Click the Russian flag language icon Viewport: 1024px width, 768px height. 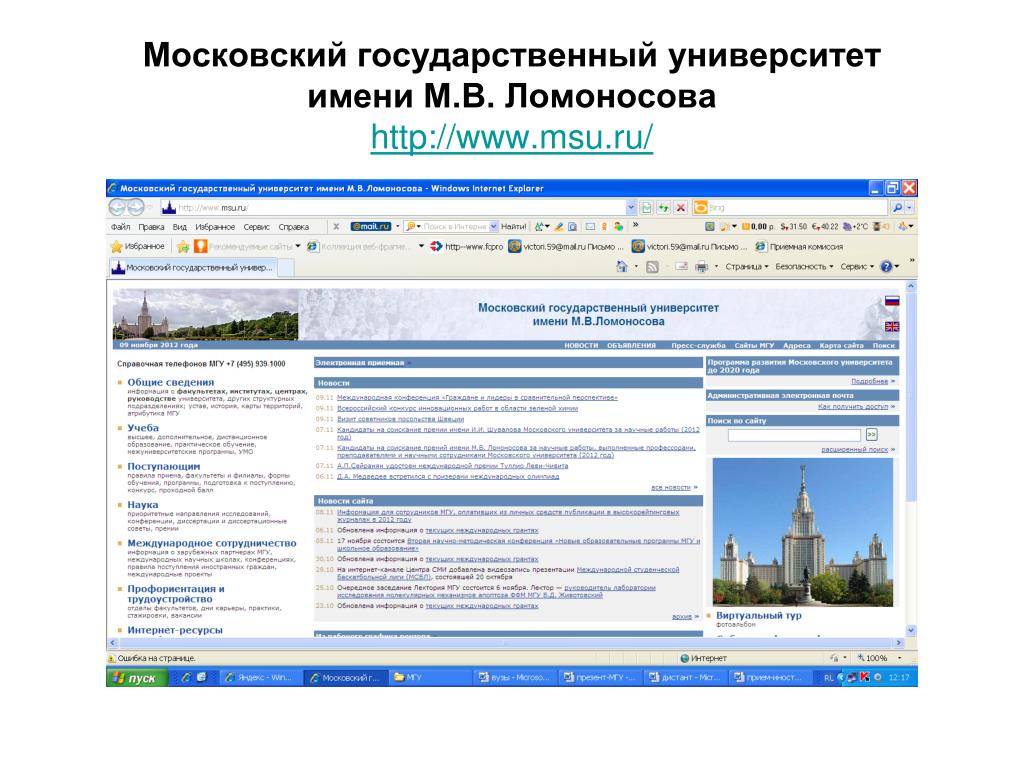pos(892,301)
